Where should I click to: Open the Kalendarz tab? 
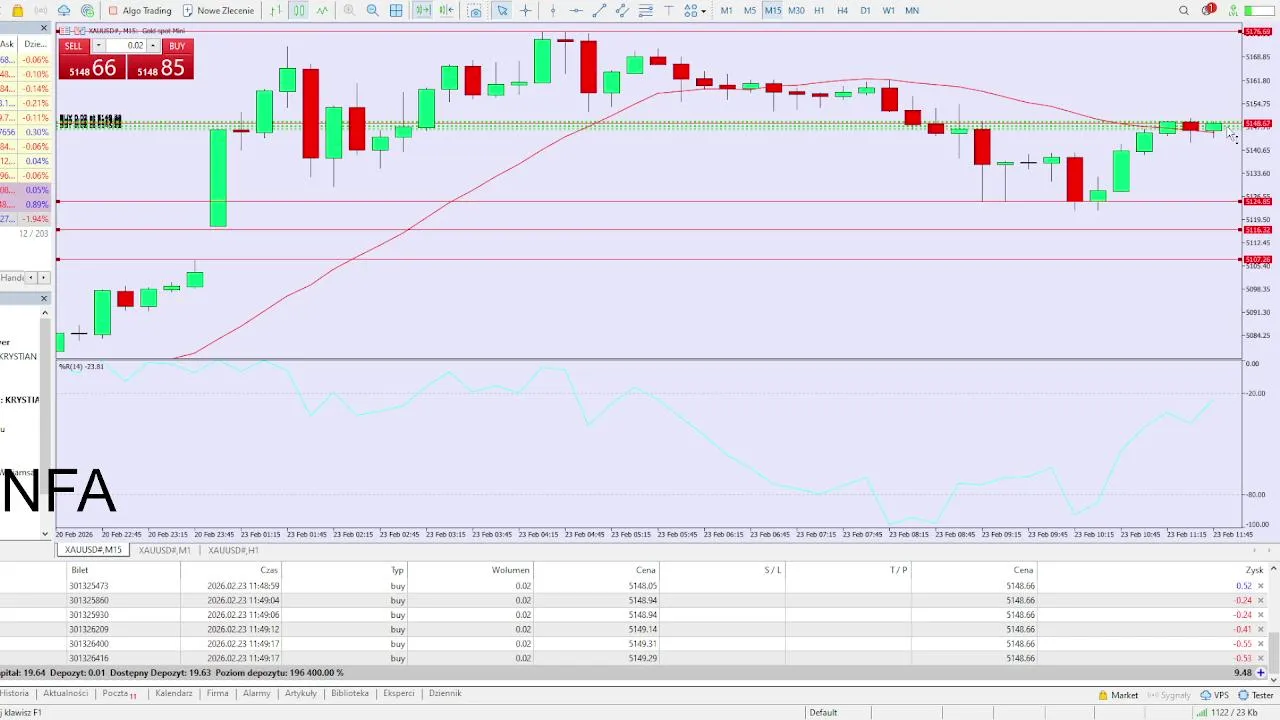point(173,693)
